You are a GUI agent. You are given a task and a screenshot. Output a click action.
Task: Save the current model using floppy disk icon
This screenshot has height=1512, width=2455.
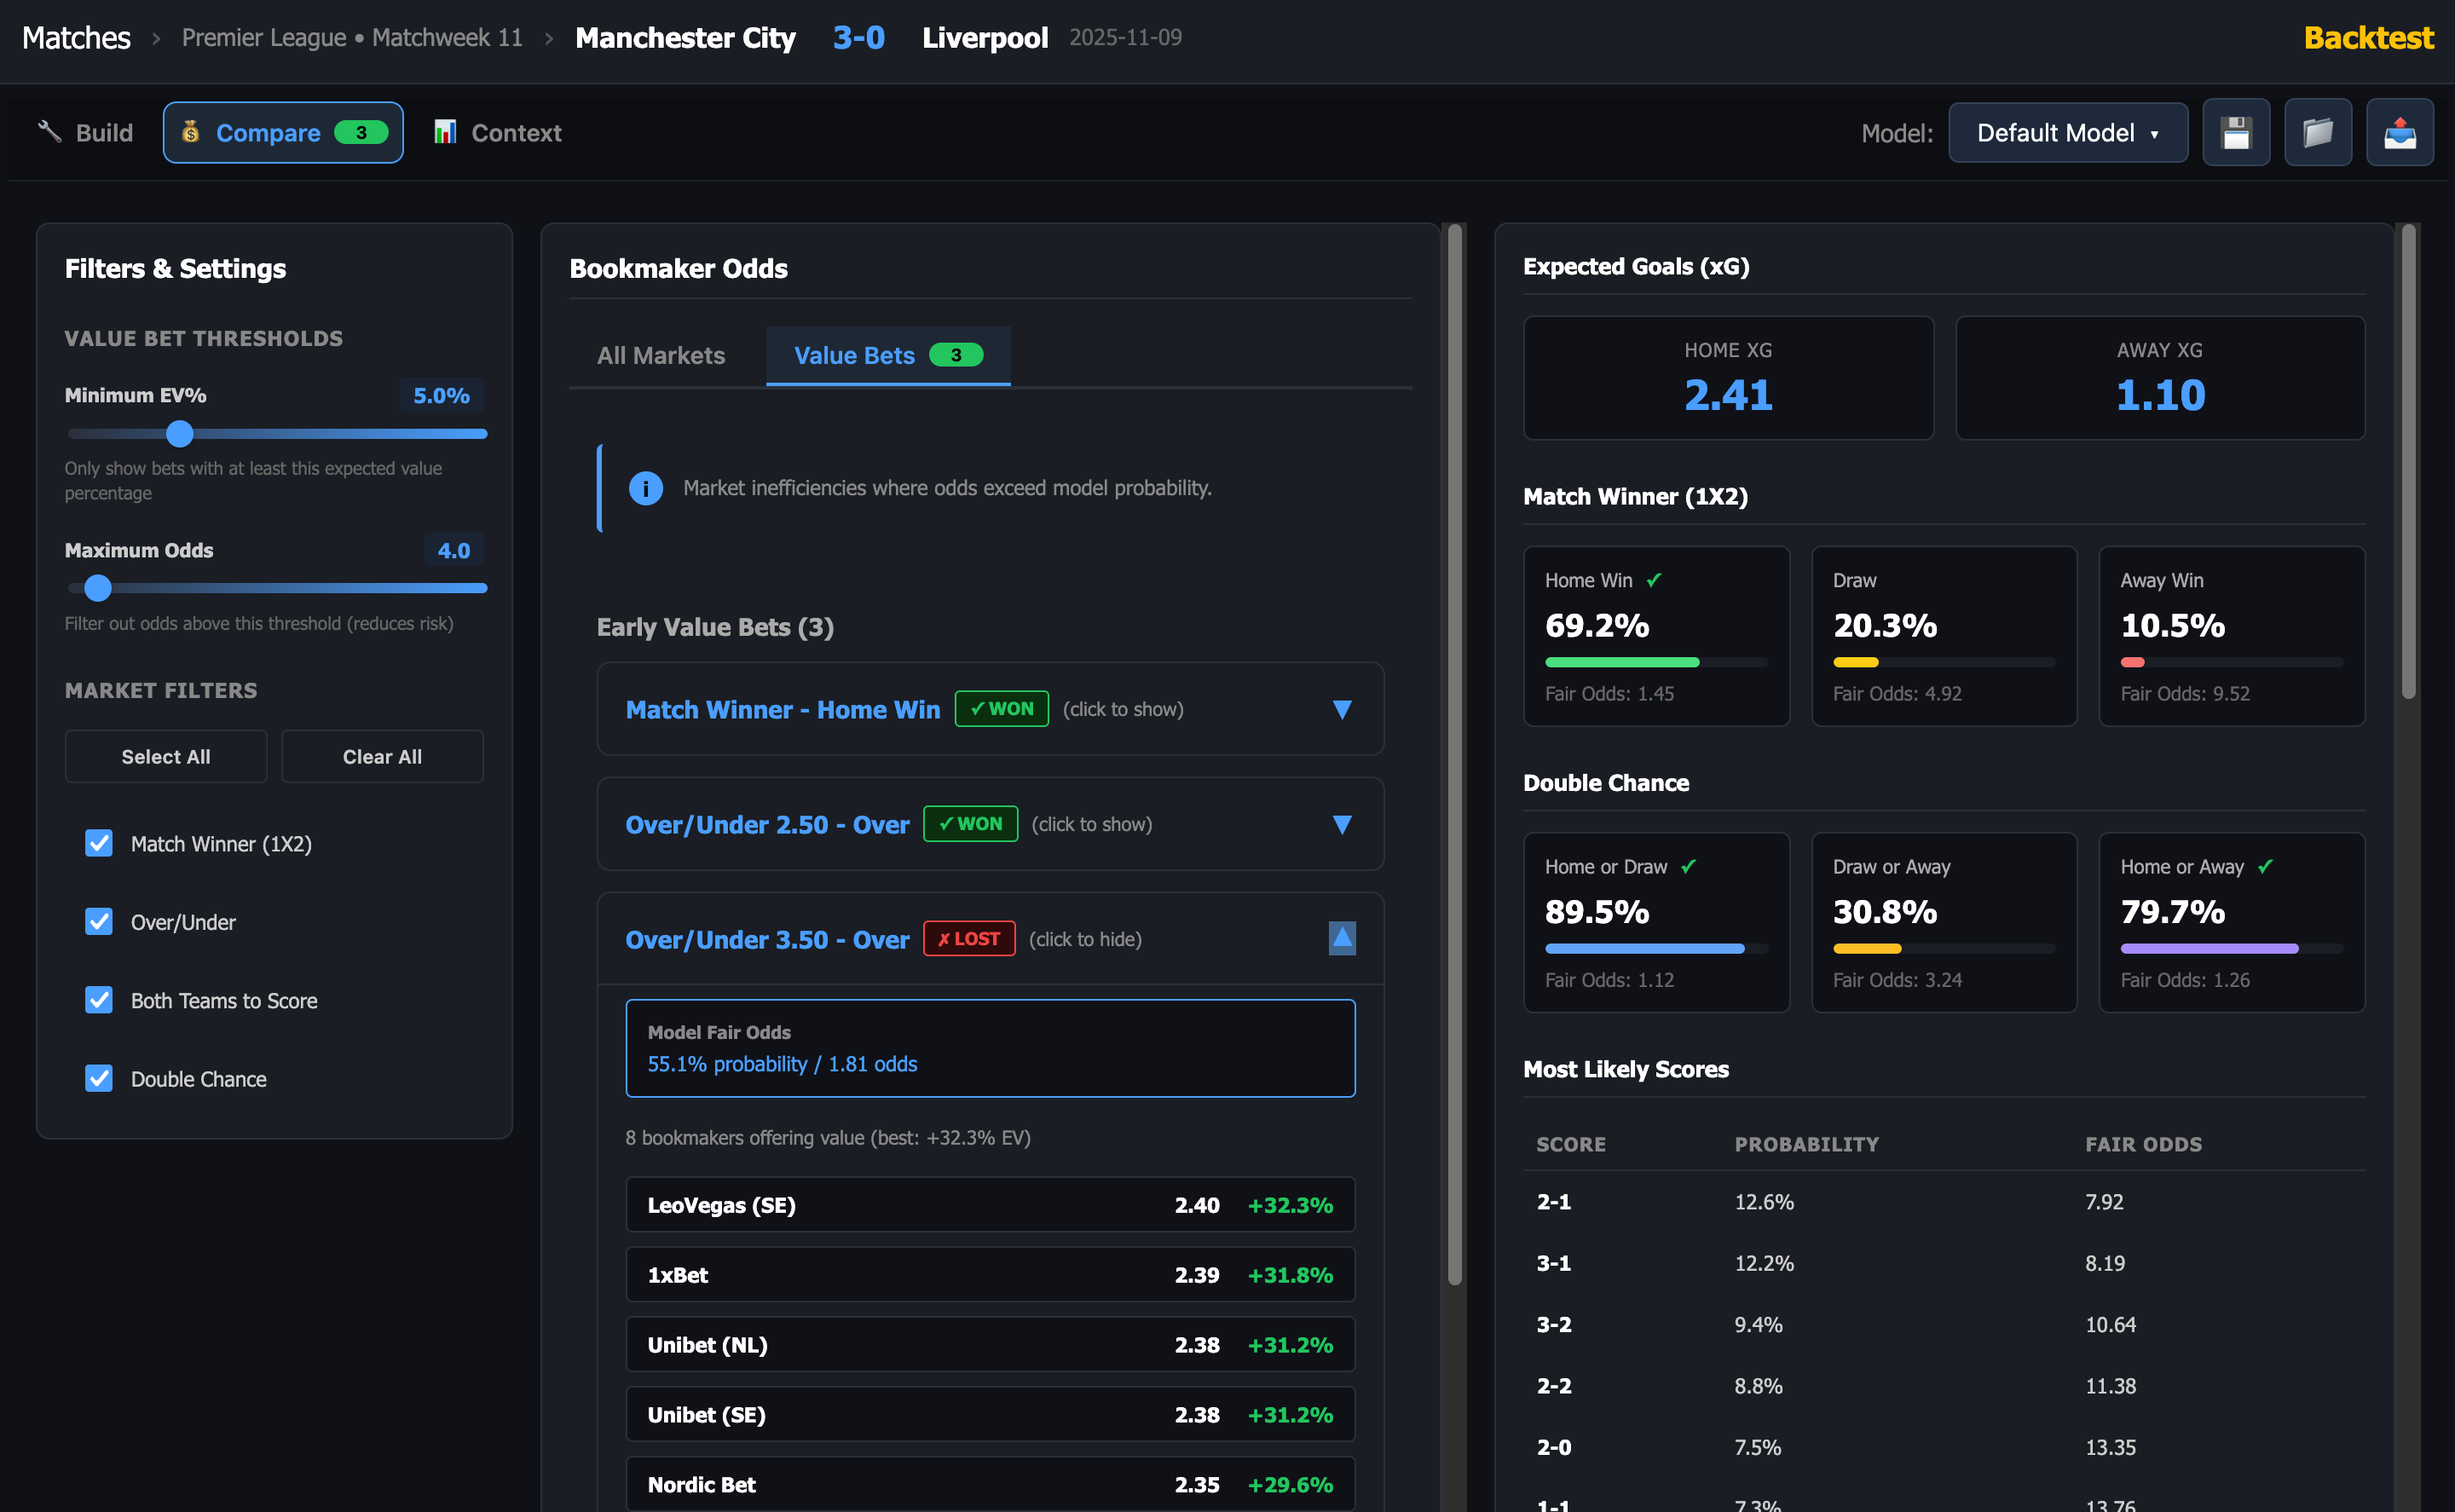coord(2236,132)
